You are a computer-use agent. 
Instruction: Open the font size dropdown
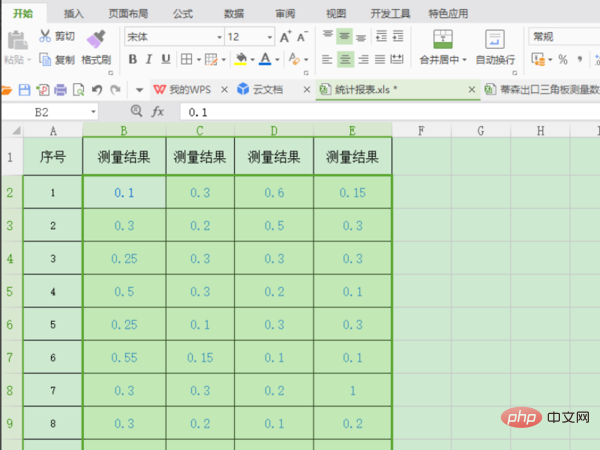270,37
